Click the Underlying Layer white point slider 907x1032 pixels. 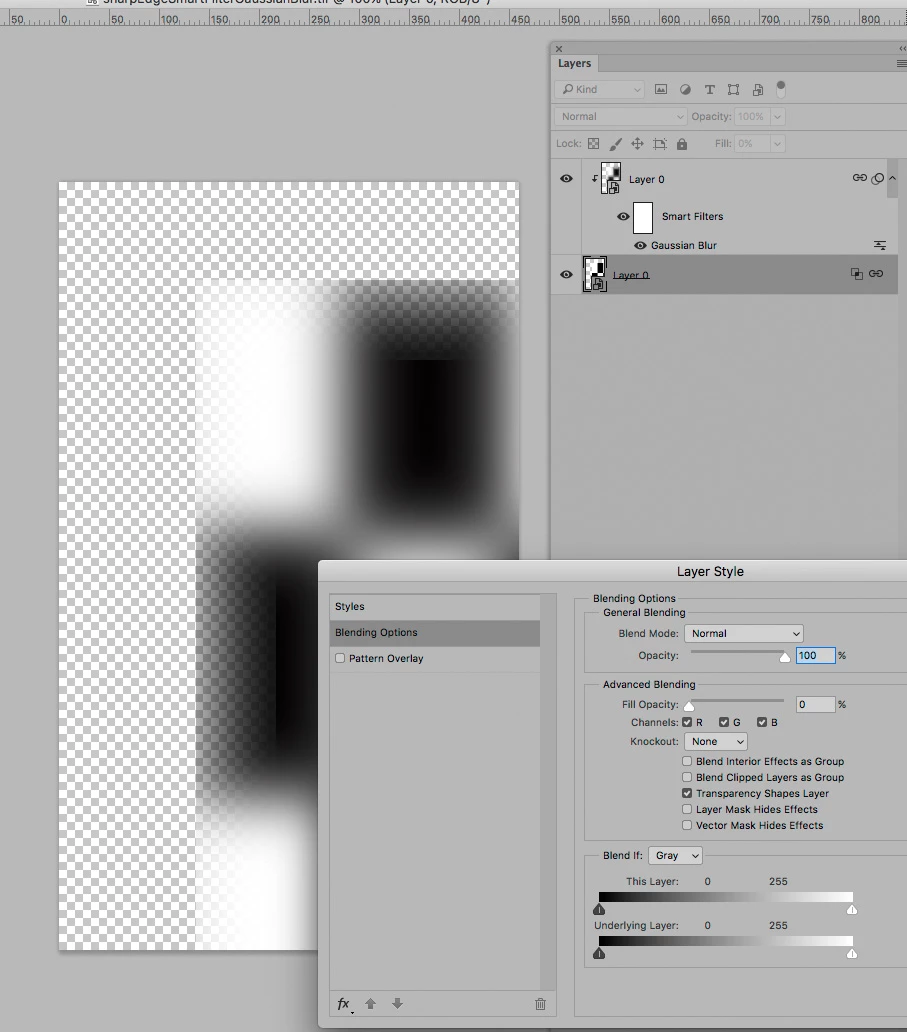click(x=852, y=954)
